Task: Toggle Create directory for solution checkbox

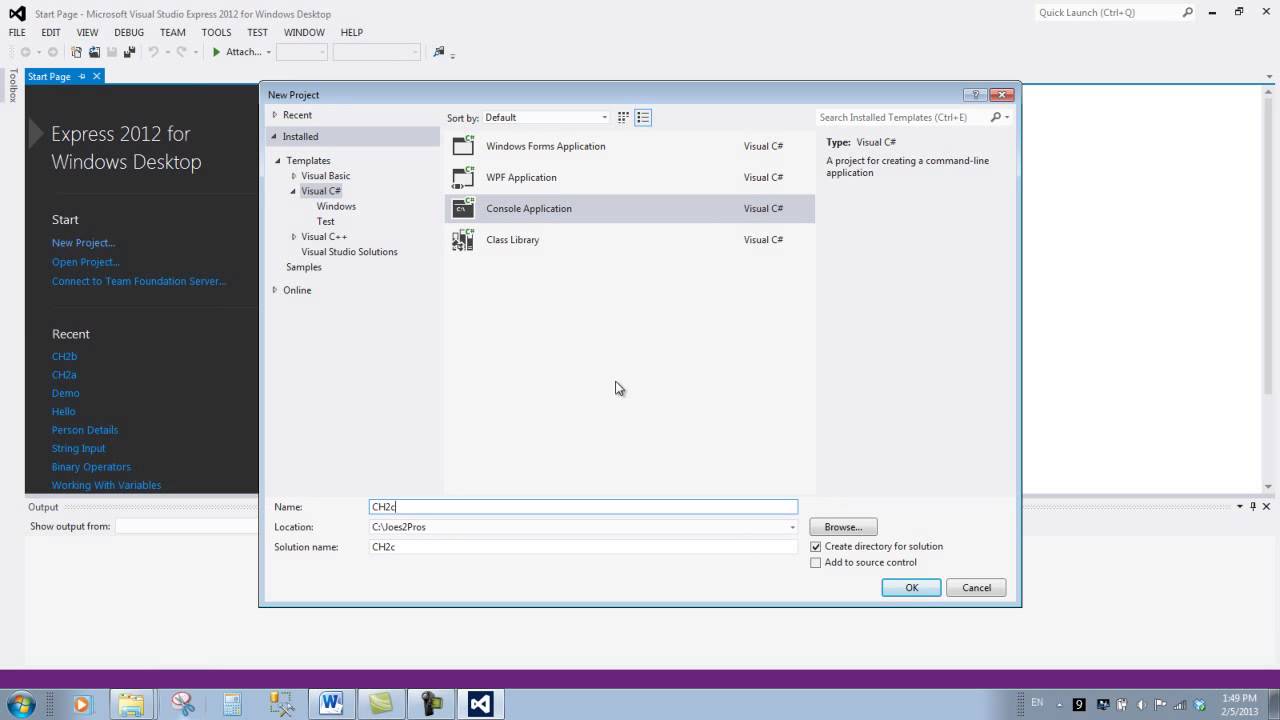Action: [x=816, y=547]
